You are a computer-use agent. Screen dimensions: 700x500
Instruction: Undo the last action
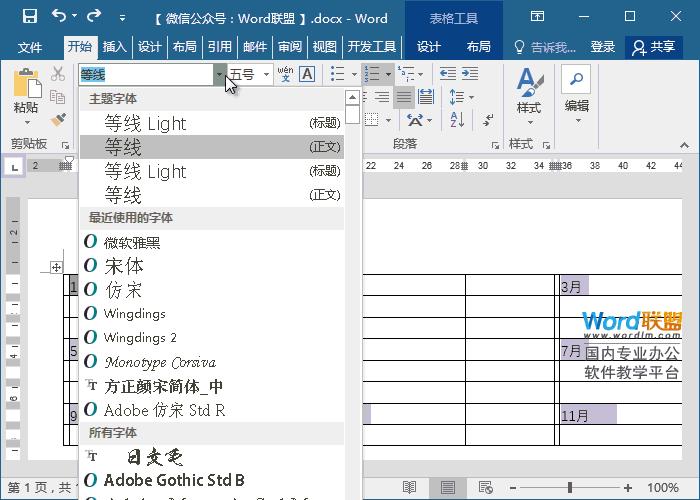click(x=58, y=16)
